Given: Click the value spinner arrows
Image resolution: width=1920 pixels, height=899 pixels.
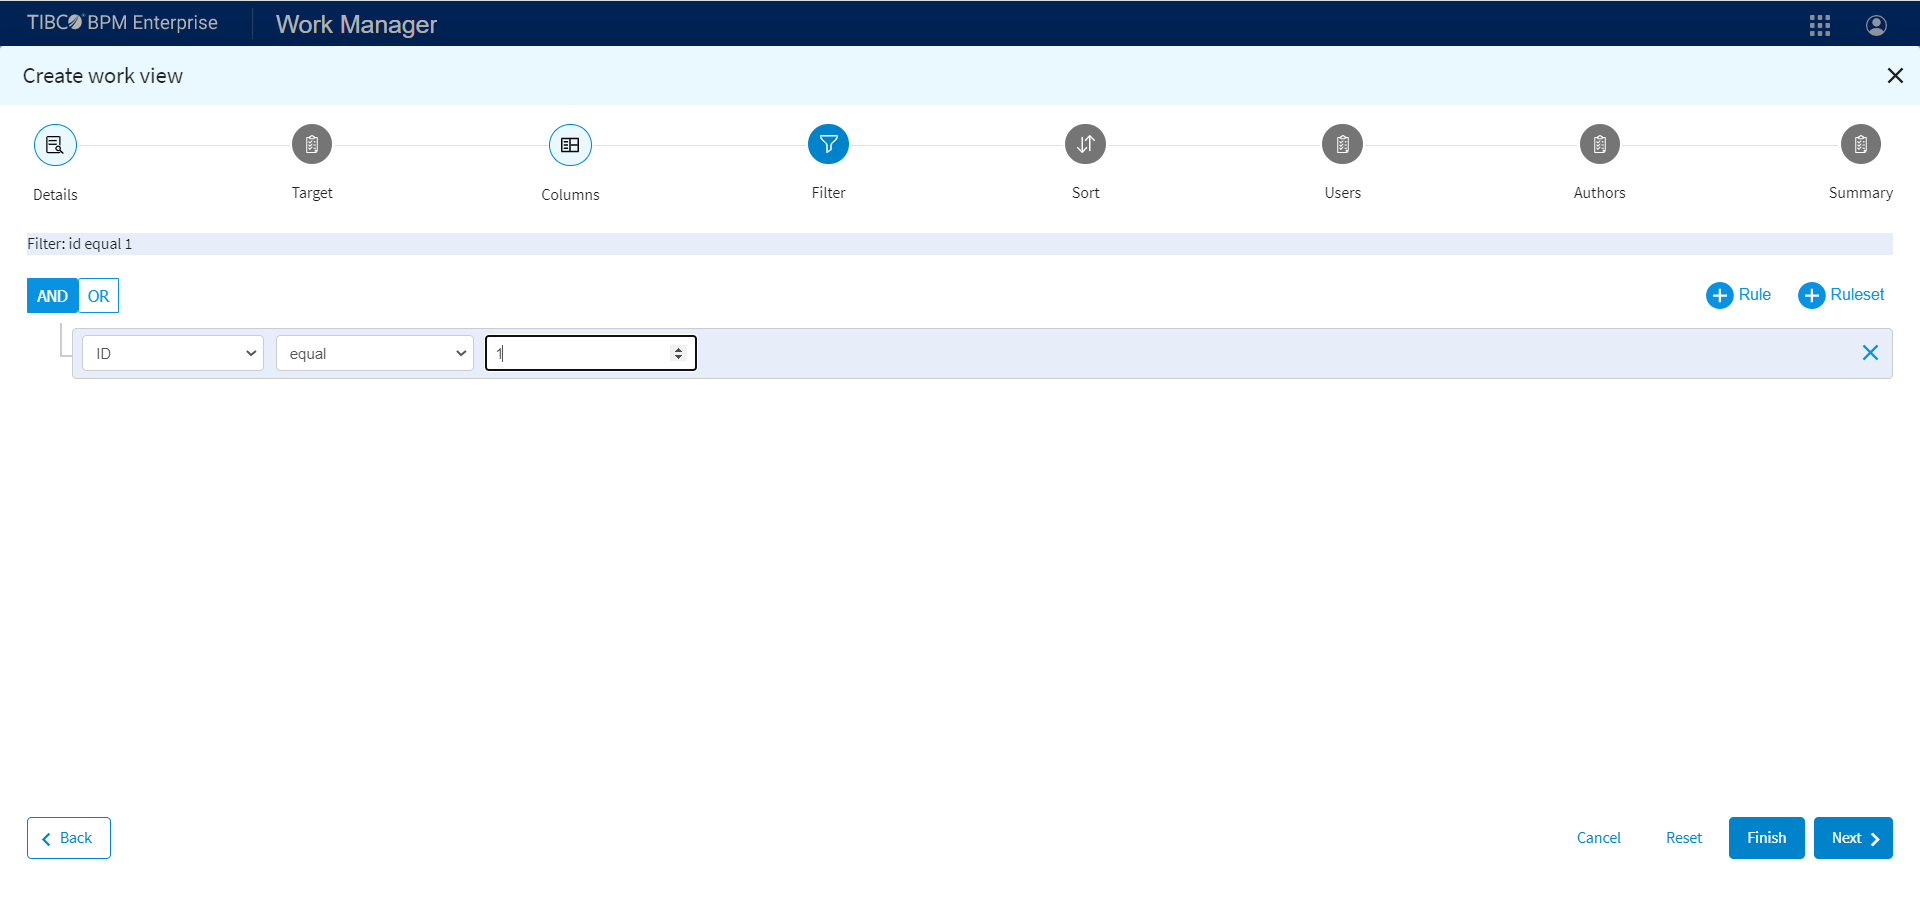Looking at the screenshot, I should [678, 353].
